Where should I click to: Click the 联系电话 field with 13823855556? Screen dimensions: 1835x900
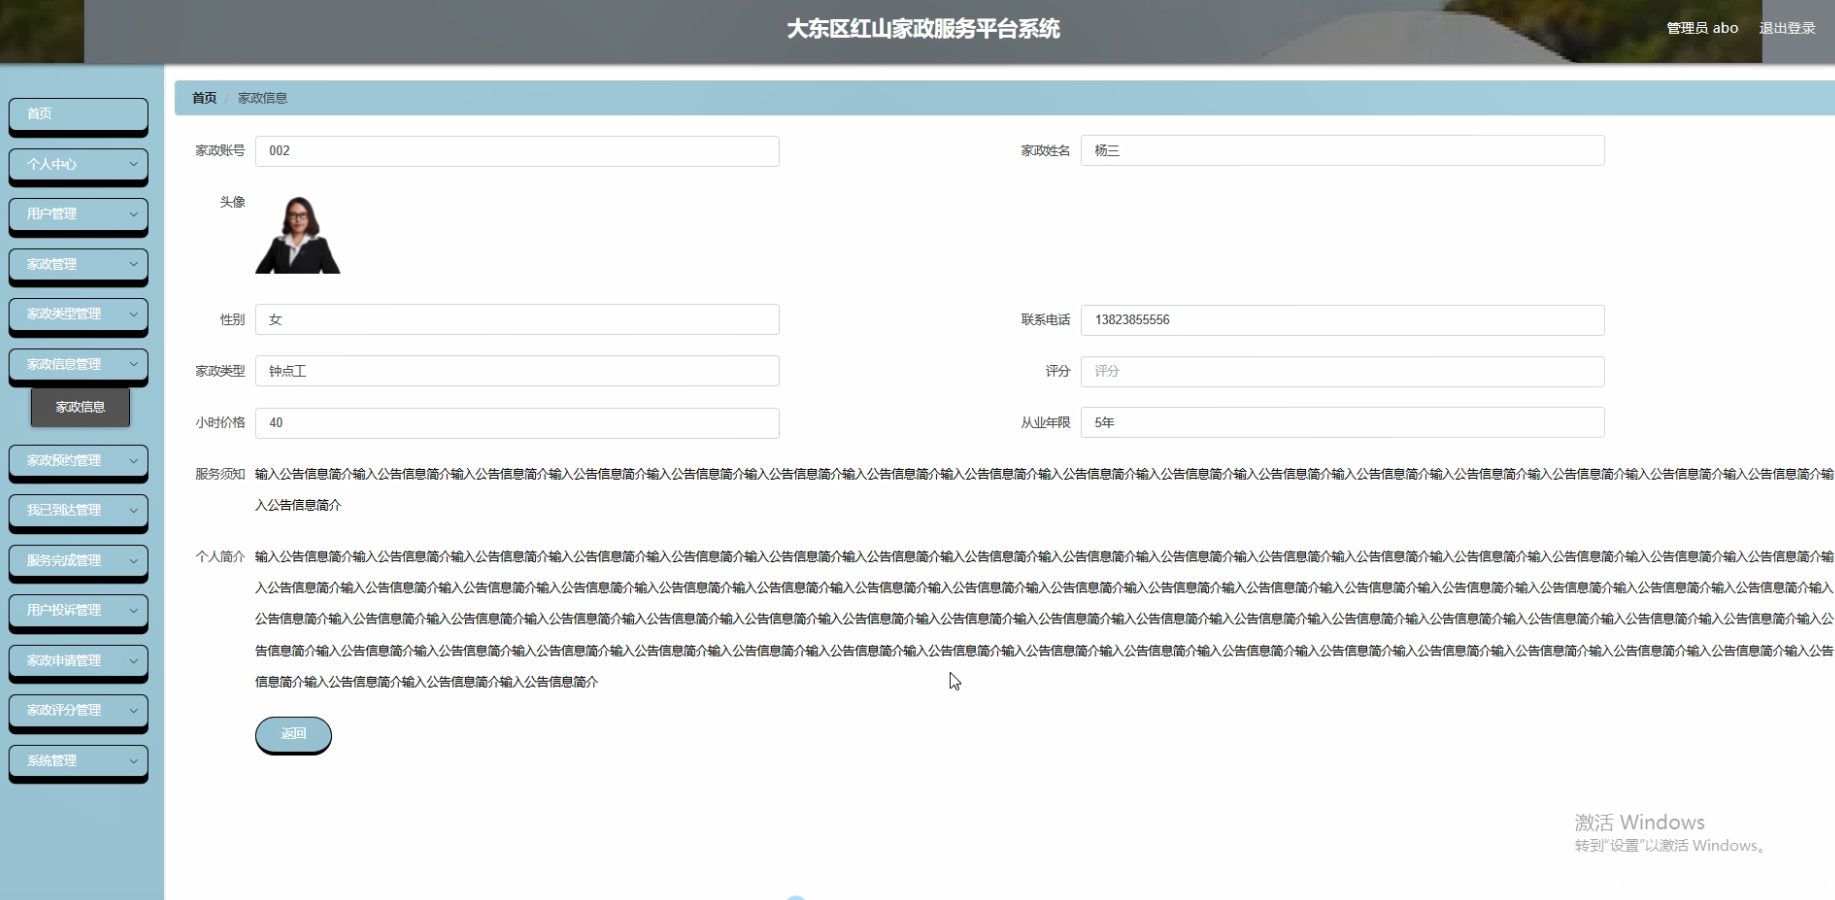tap(1342, 320)
